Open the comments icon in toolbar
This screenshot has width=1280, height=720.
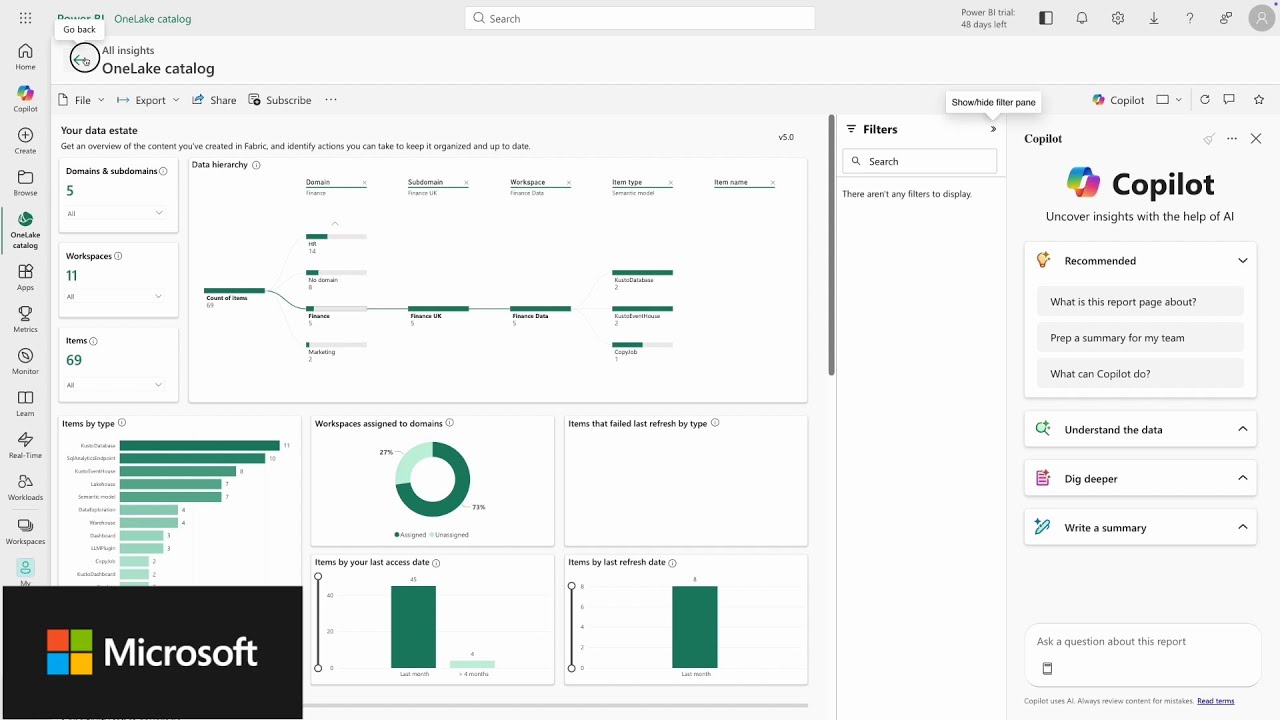pos(1229,100)
